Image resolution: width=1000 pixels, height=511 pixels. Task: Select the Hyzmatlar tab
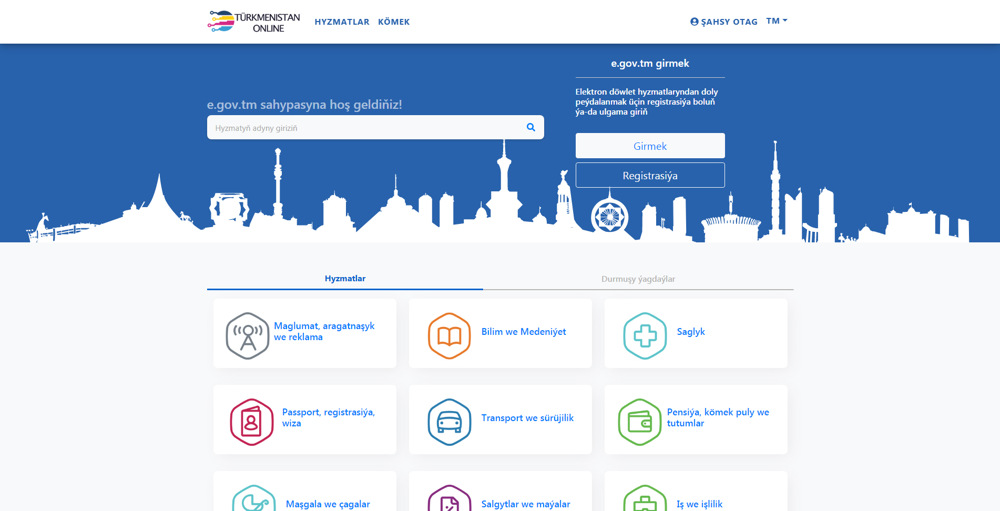345,279
